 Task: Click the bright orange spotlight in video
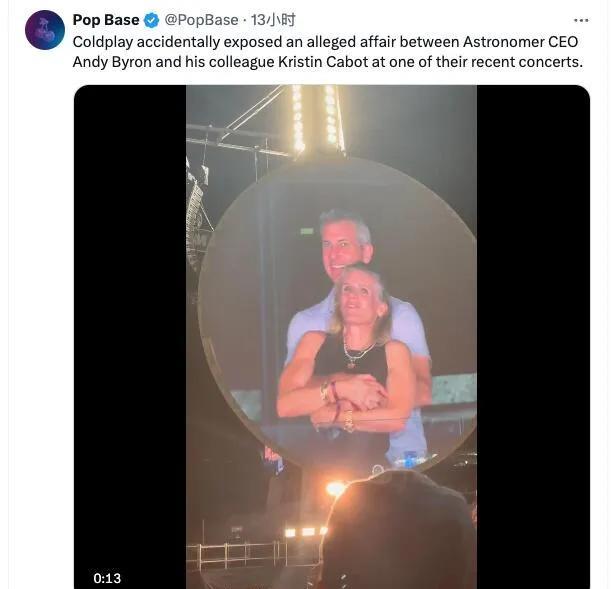[336, 489]
